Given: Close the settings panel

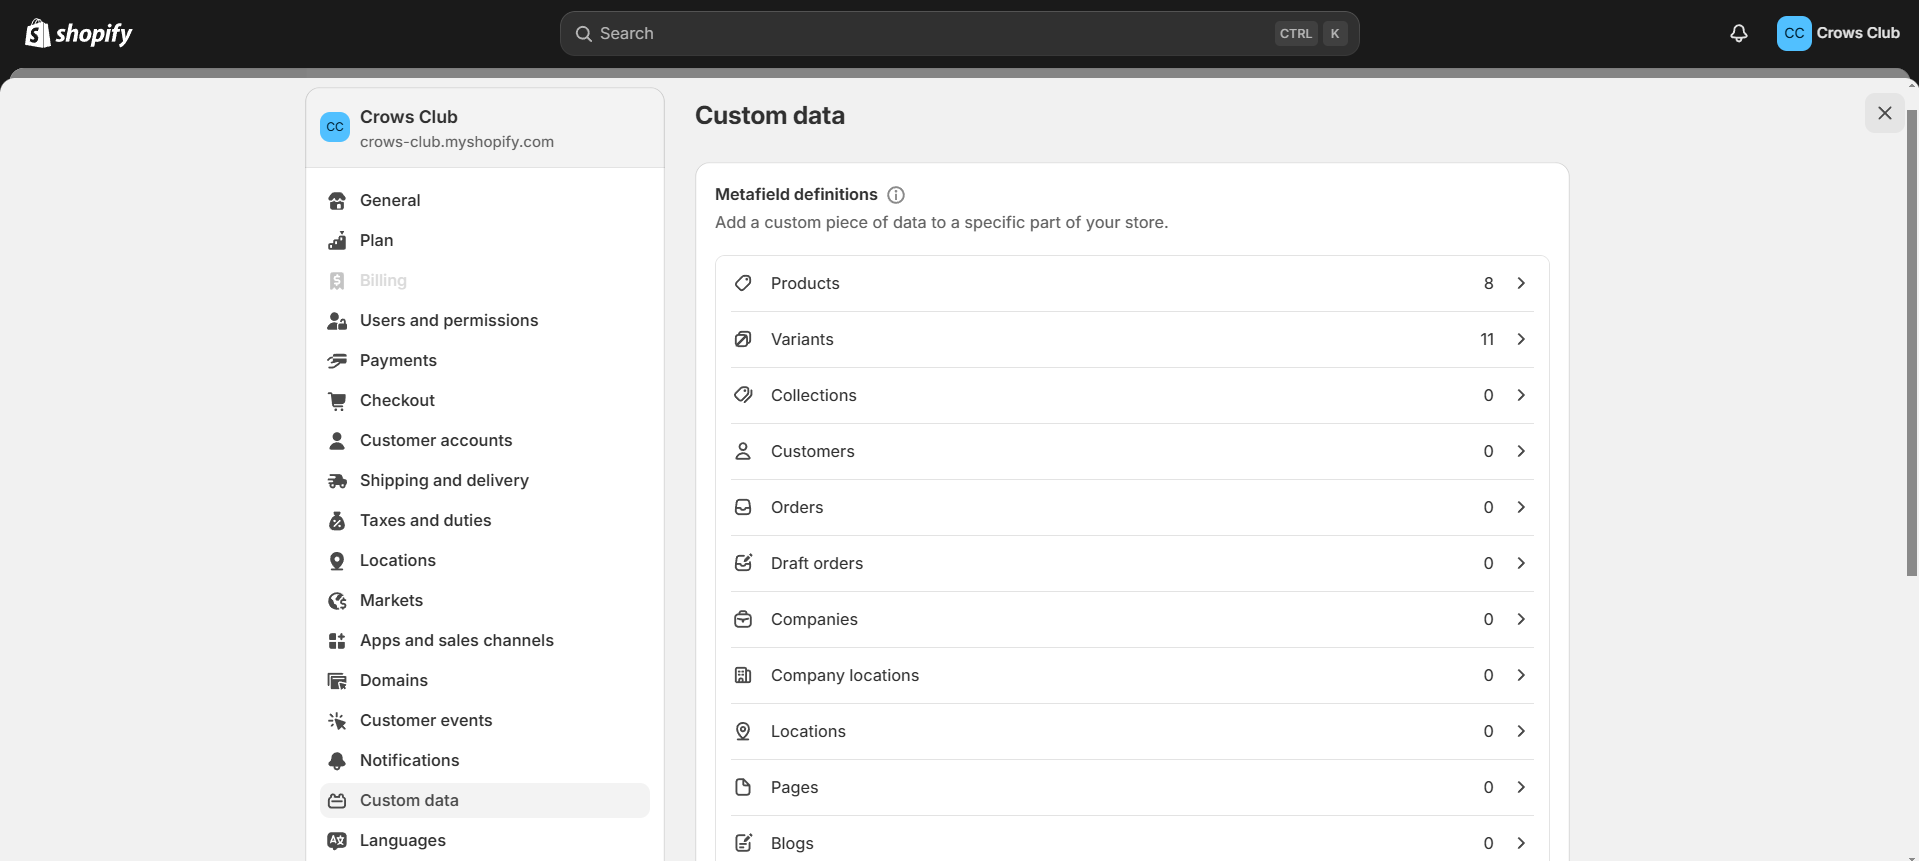Looking at the screenshot, I should tap(1885, 113).
